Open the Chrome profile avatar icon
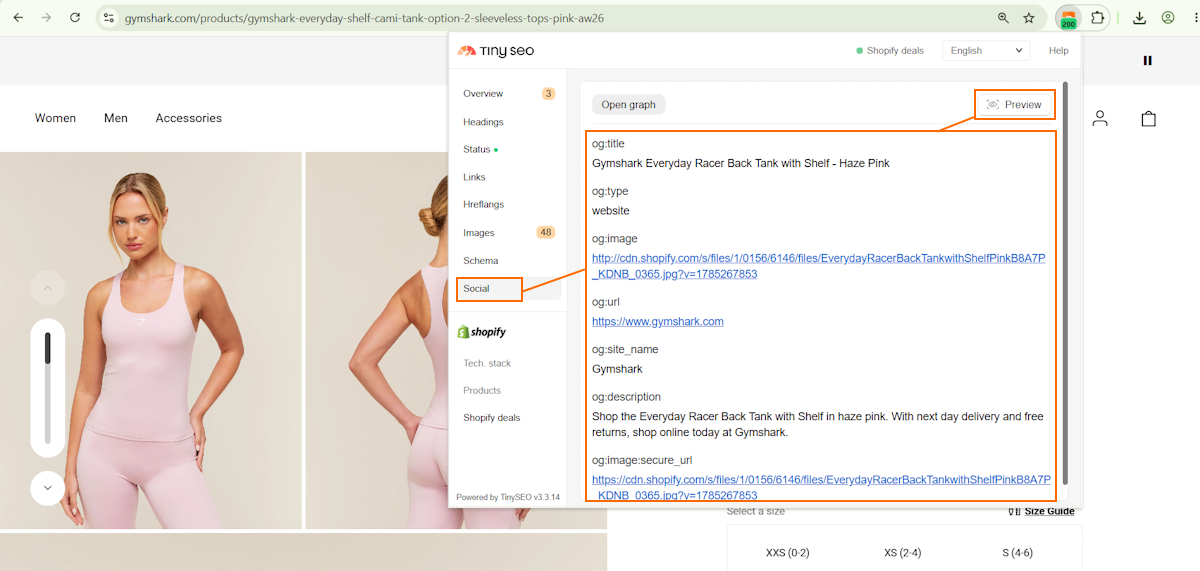Image resolution: width=1200 pixels, height=571 pixels. click(1168, 18)
